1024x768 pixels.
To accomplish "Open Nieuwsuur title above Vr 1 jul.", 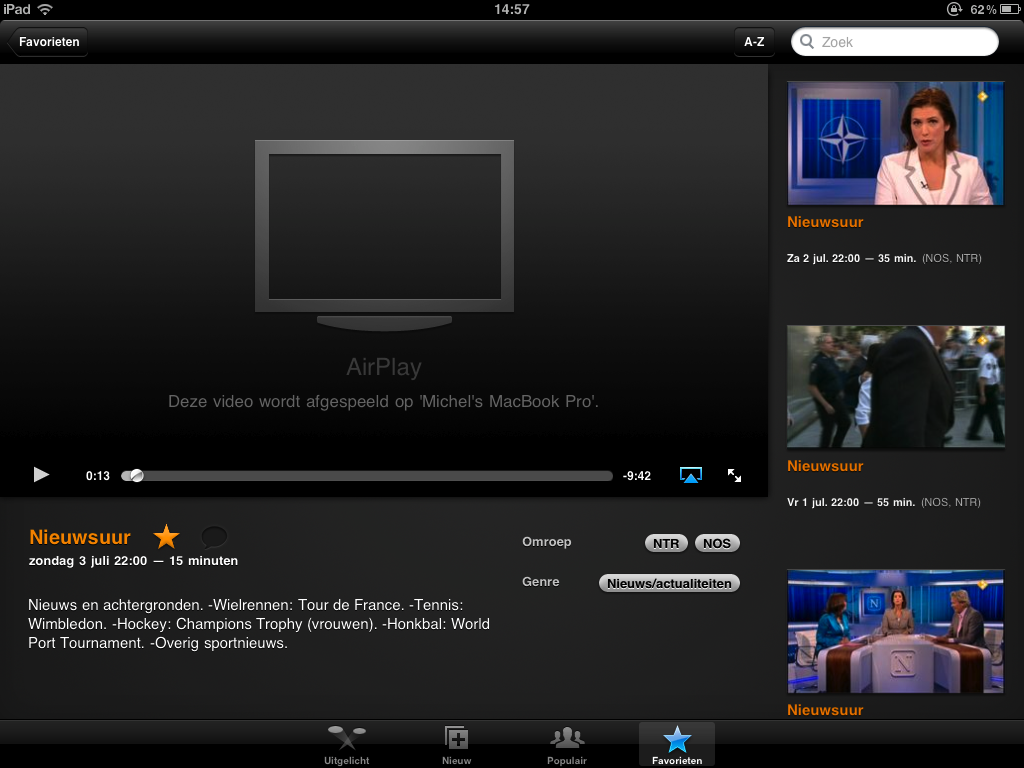I will click(825, 466).
